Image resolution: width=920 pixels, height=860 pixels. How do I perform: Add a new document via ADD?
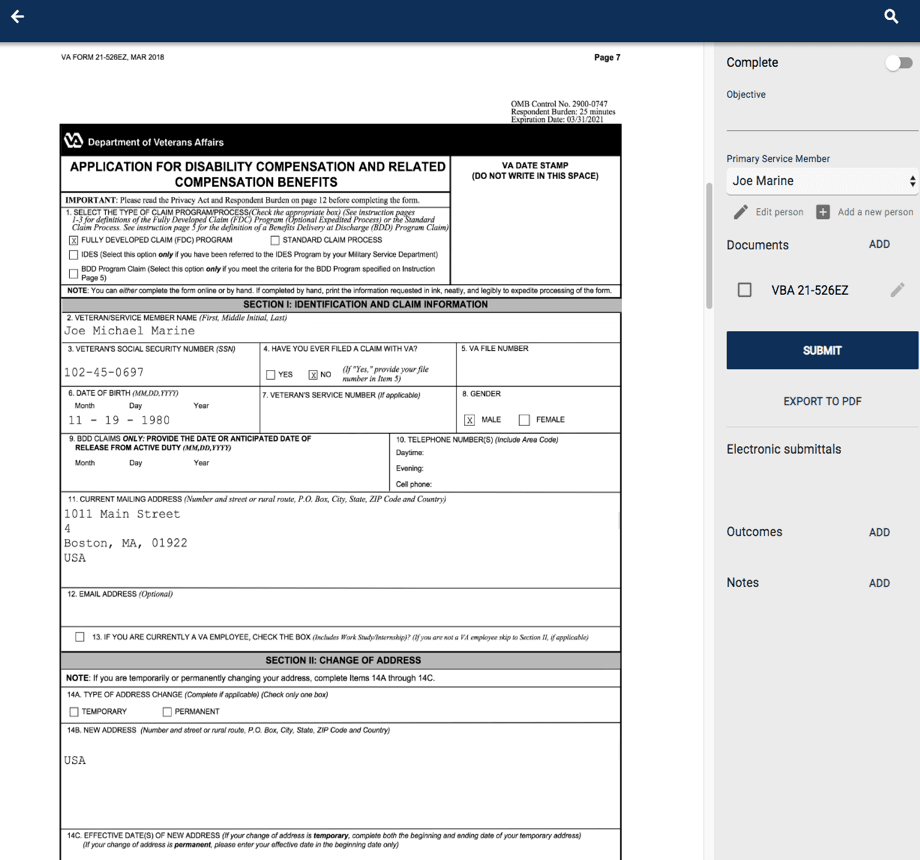click(x=879, y=245)
